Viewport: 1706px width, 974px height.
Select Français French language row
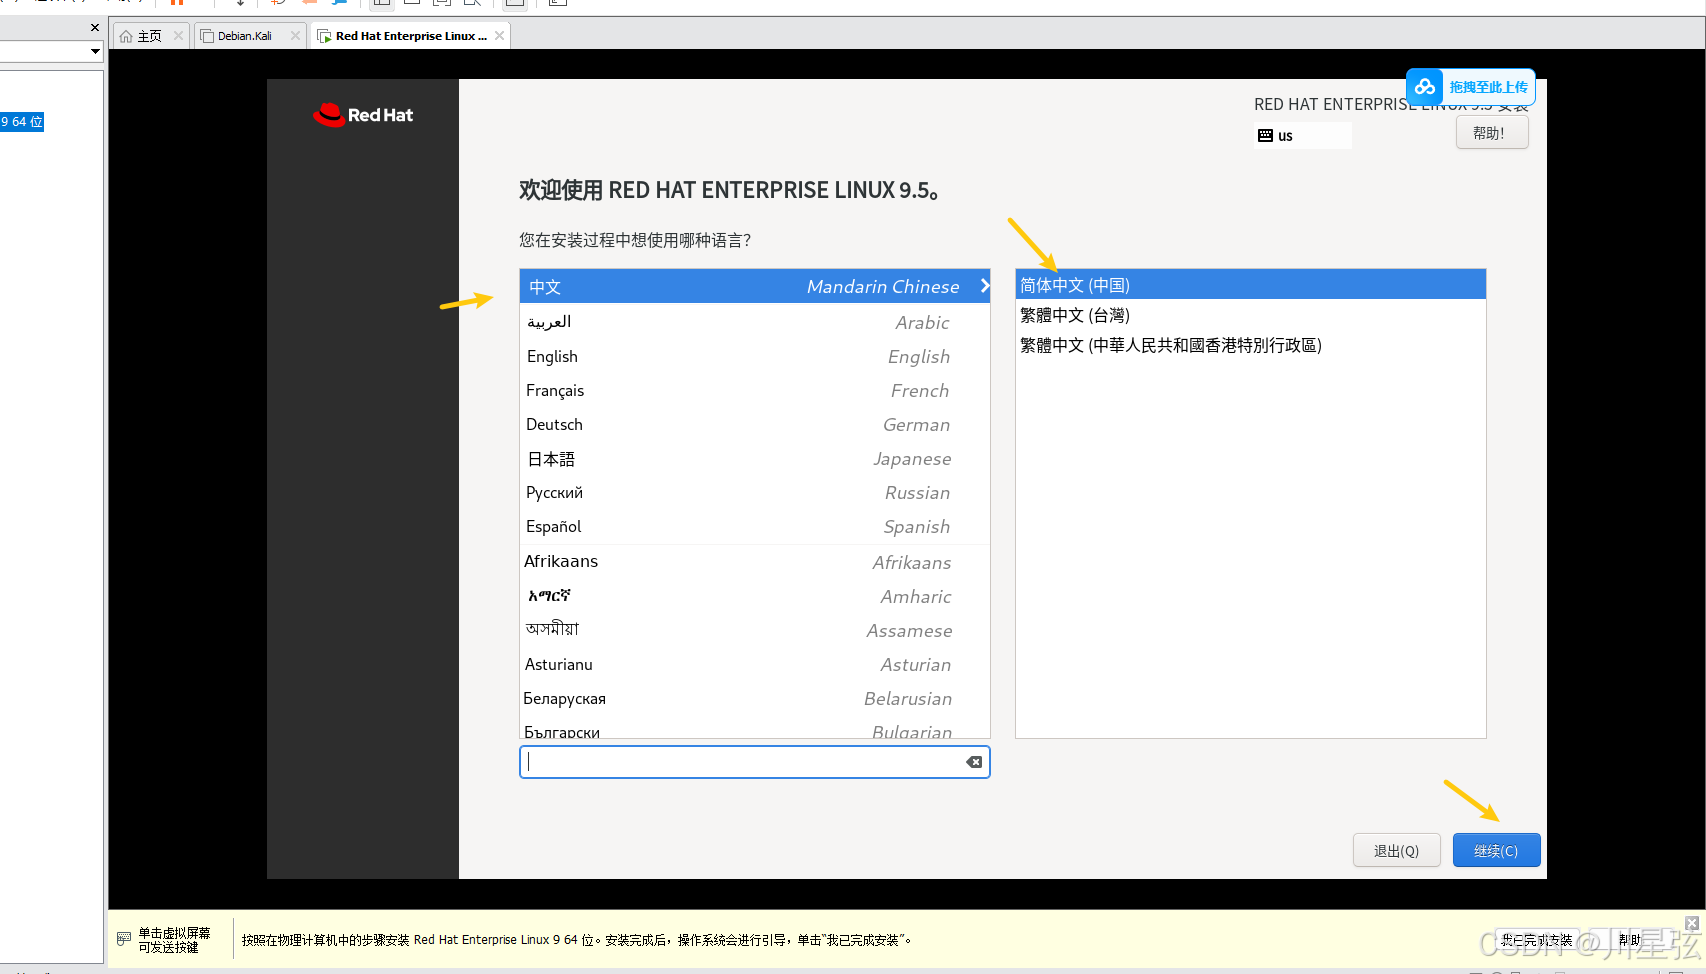755,390
